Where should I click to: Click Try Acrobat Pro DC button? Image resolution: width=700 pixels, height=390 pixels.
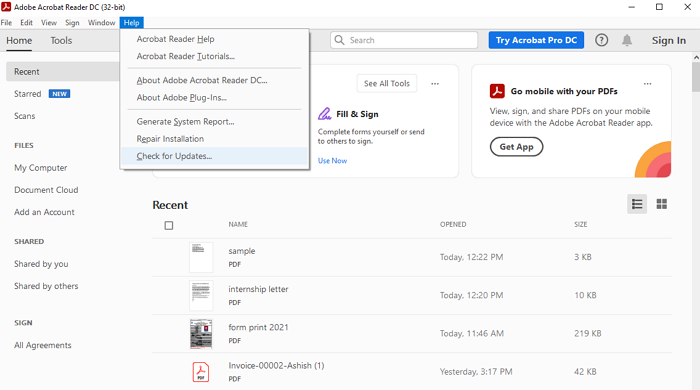point(536,40)
